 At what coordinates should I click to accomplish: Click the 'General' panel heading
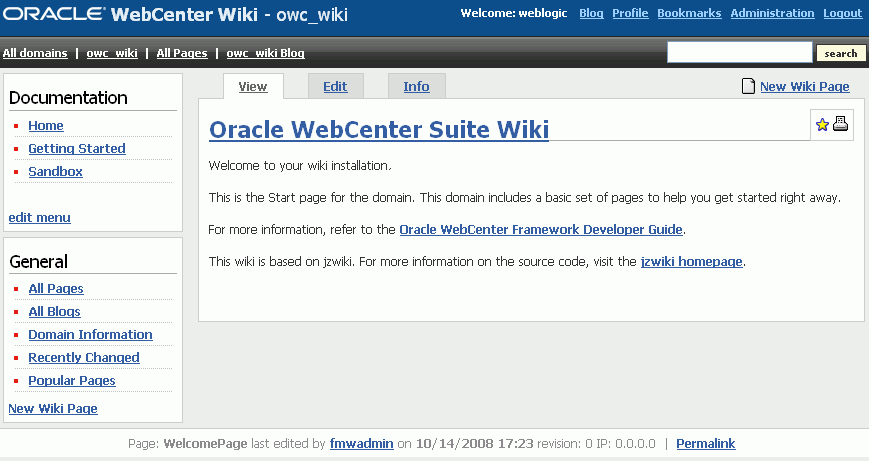(x=38, y=262)
